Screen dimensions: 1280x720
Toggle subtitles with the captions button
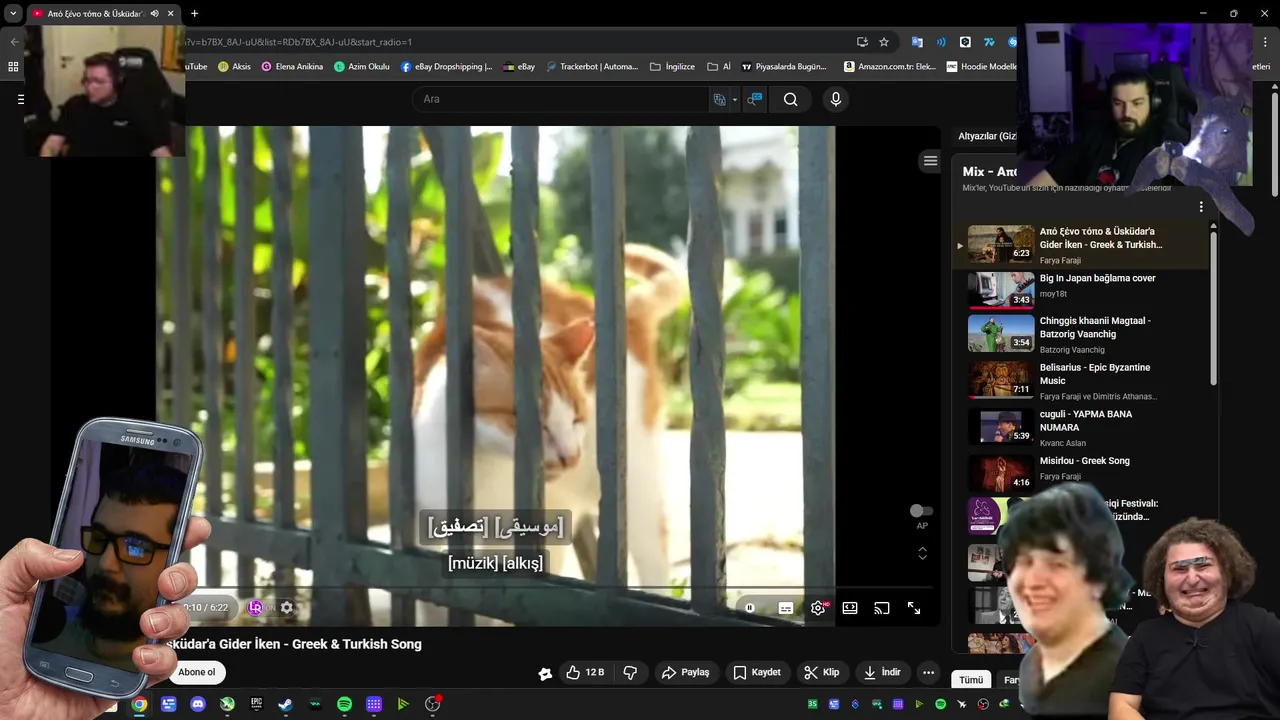coord(786,608)
